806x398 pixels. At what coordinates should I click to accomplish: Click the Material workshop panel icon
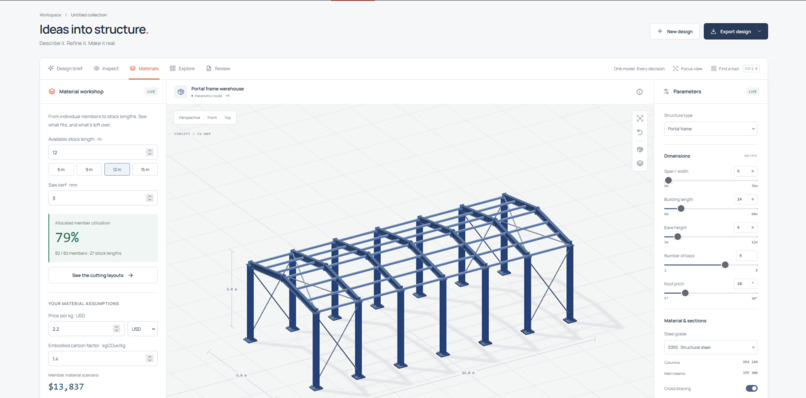pos(51,92)
